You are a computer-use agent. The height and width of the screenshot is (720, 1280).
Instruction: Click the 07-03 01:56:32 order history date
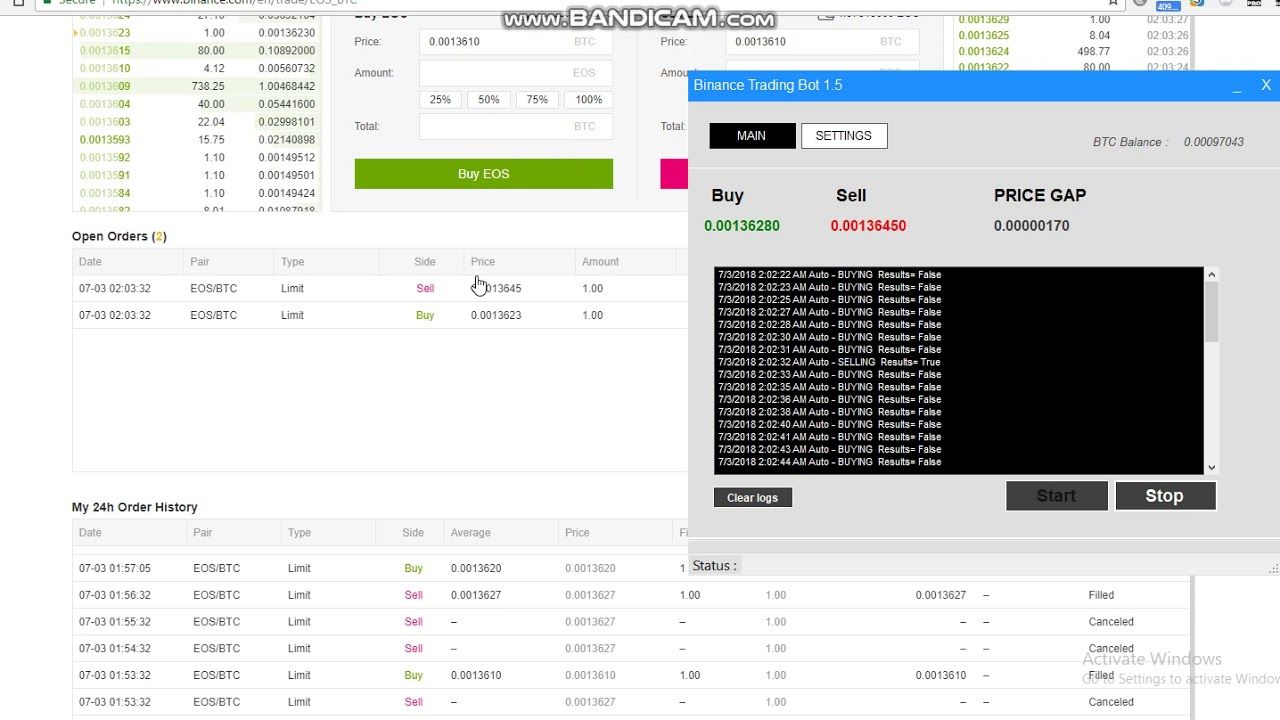click(115, 595)
